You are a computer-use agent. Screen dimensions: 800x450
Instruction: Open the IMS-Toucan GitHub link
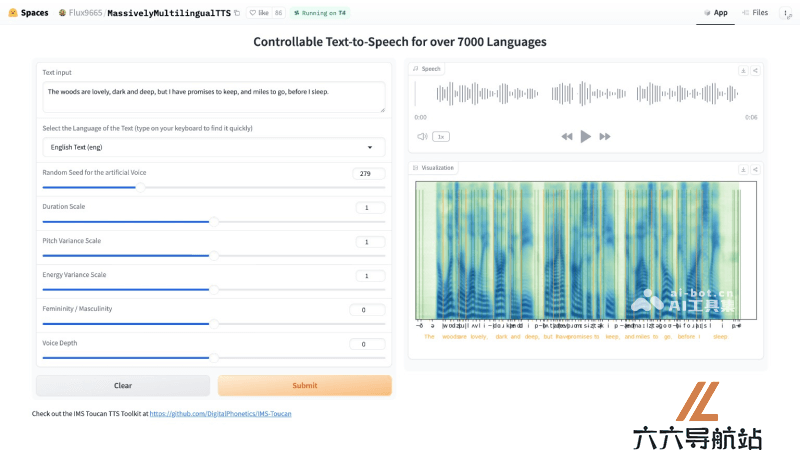[220, 414]
